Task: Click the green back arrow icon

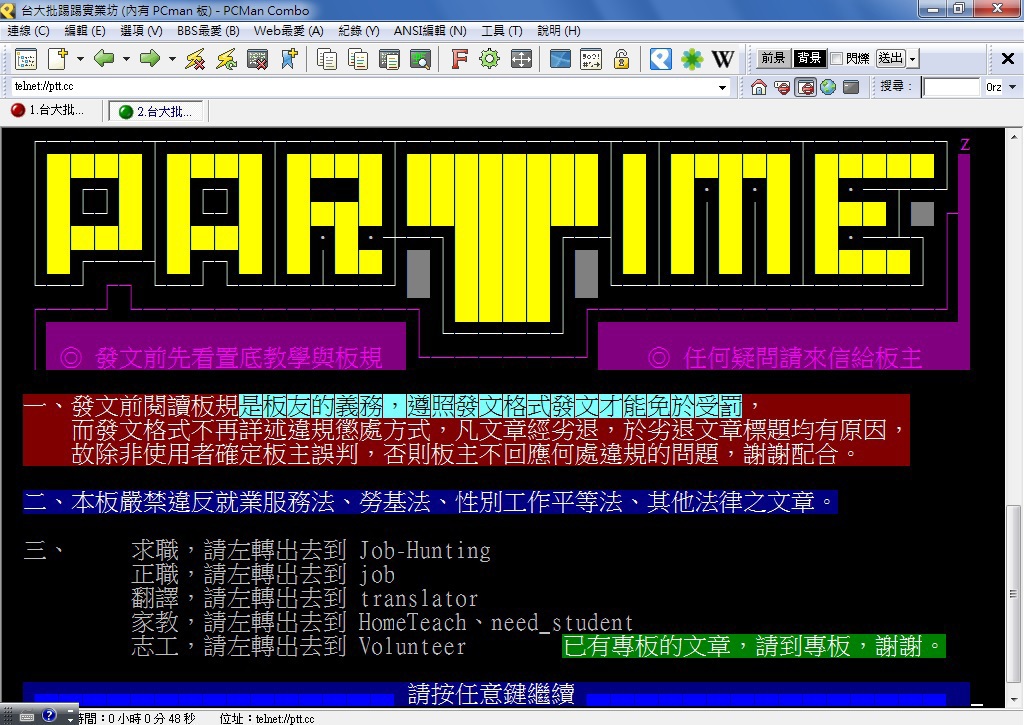Action: click(104, 59)
